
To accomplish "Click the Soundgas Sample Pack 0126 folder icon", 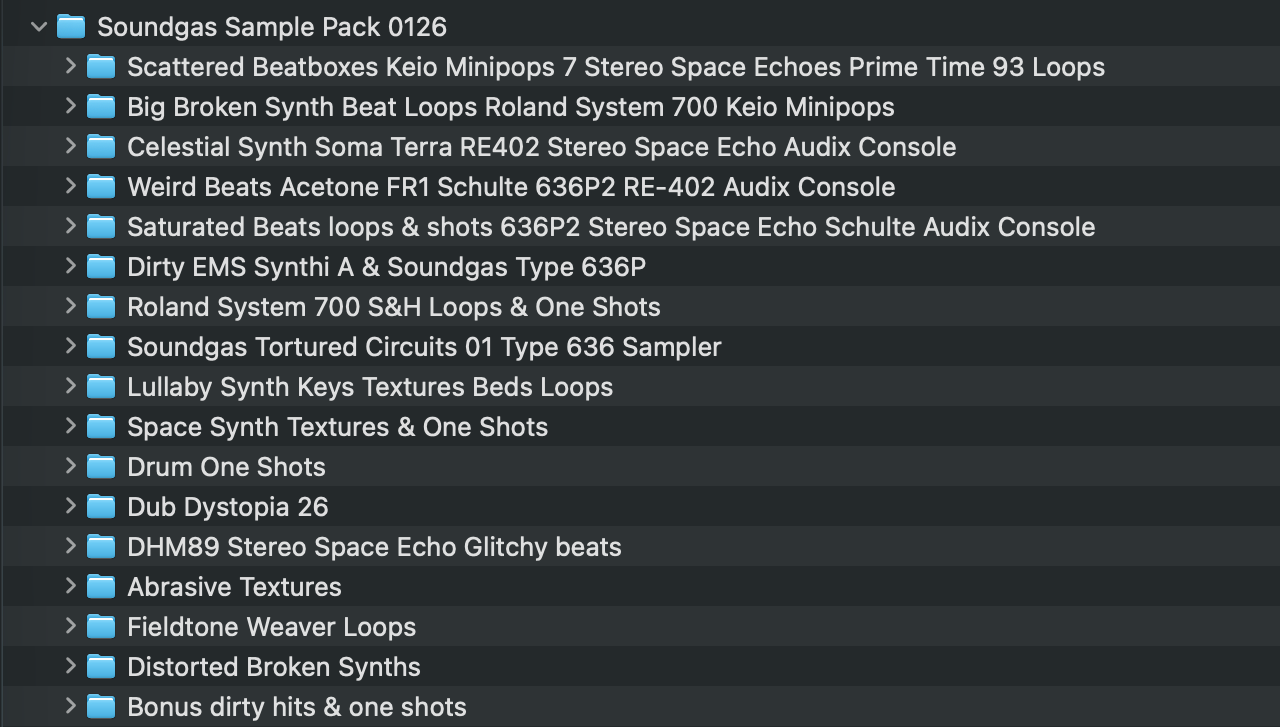I will pyautogui.click(x=70, y=27).
